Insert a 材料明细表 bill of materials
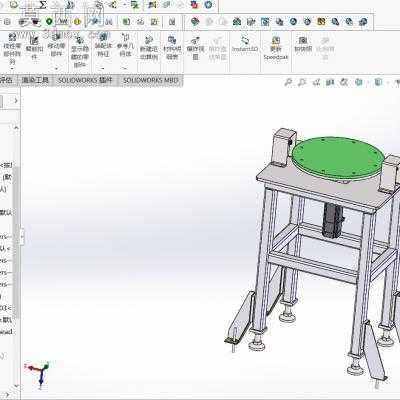Viewport: 400px width, 400px height. [172, 48]
